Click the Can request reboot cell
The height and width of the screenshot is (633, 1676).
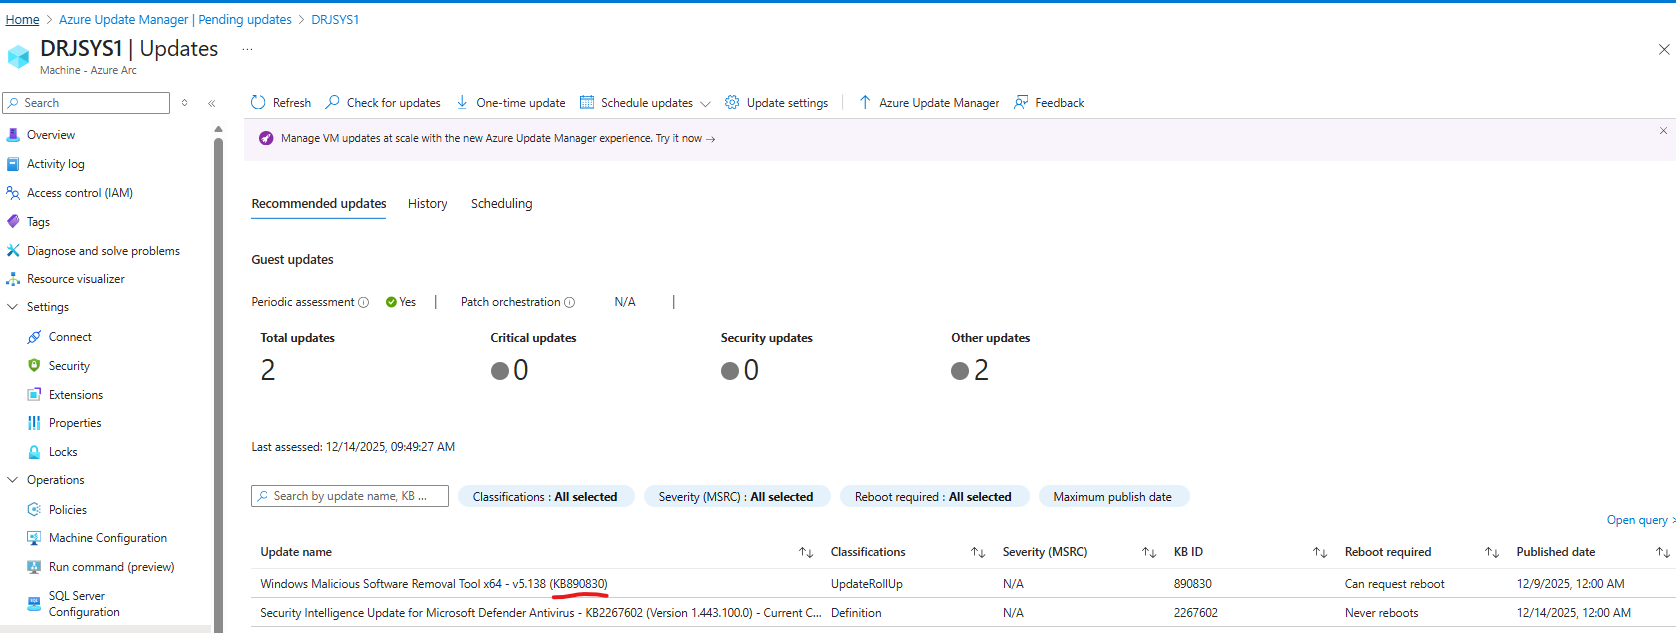click(x=1395, y=584)
